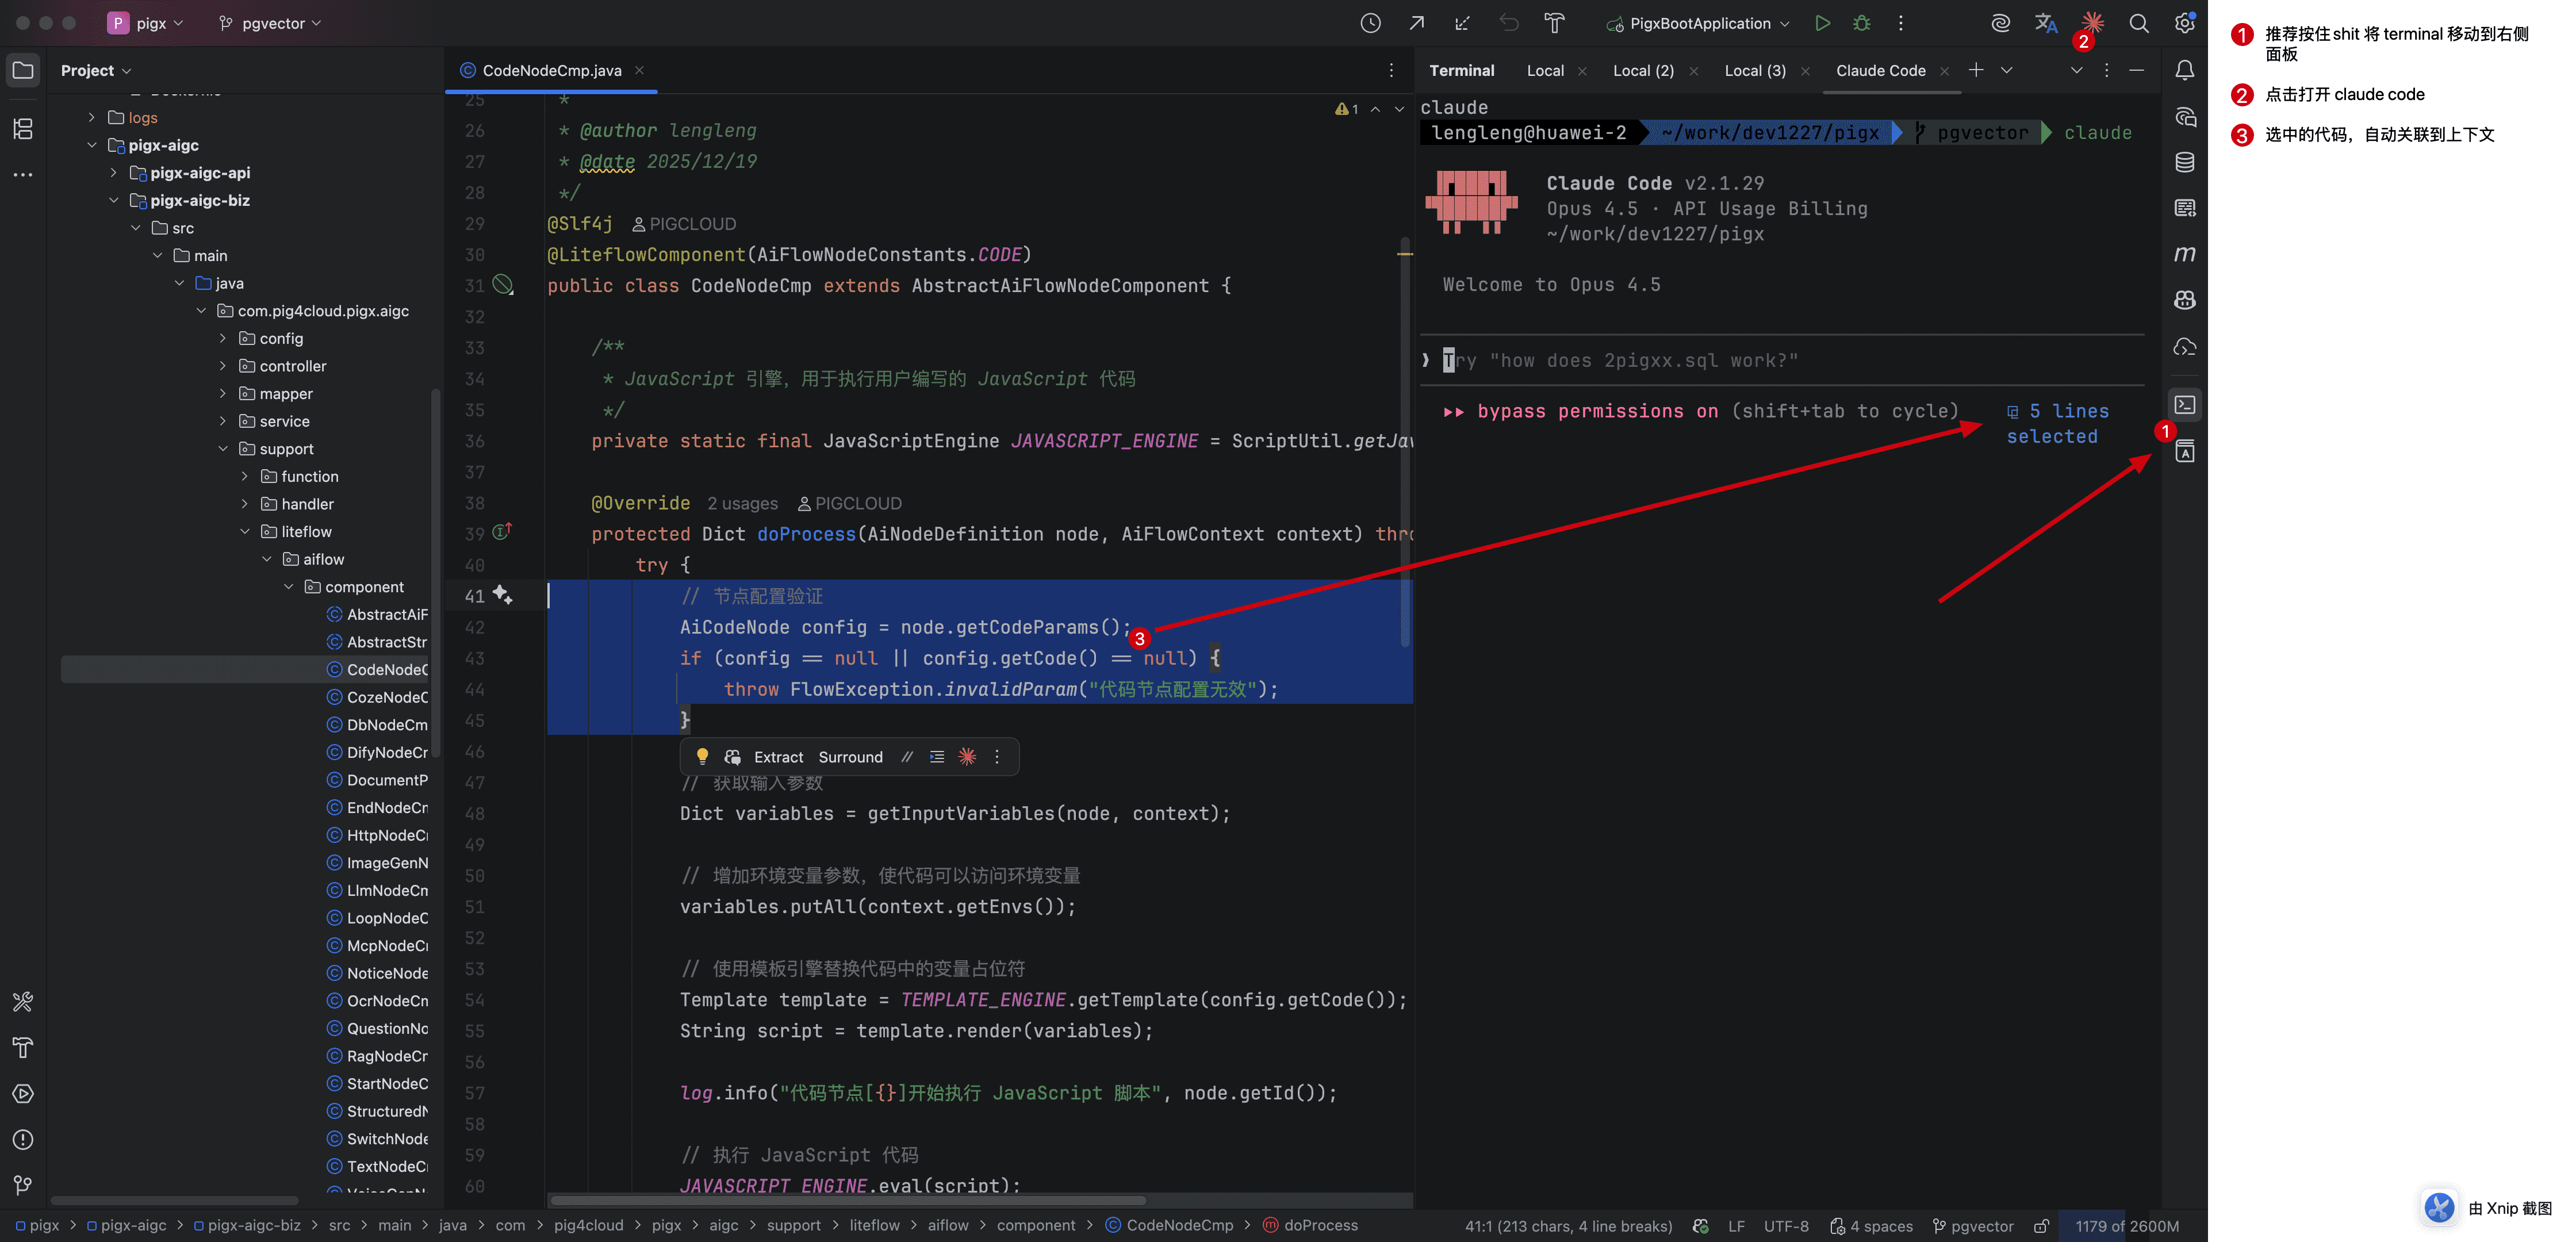Open the Database tool window icon
Image resolution: width=2576 pixels, height=1242 pixels.
click(x=2185, y=162)
